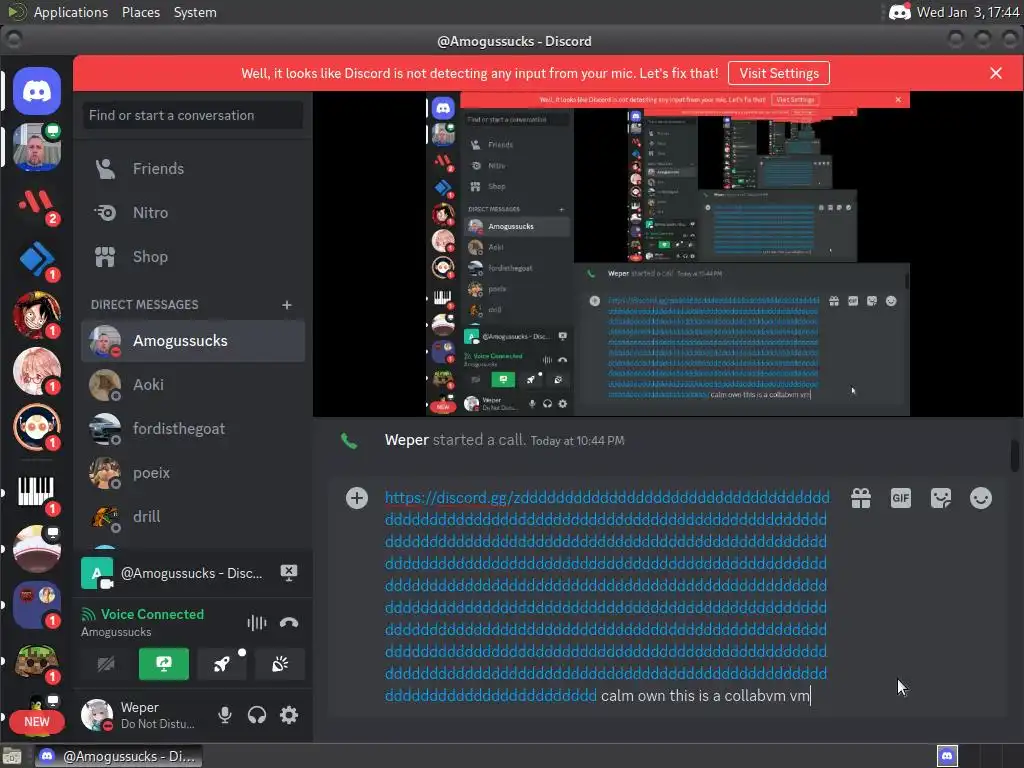This screenshot has width=1024, height=768.
Task: Open the fordisthegoat direct message
Action: tap(193, 429)
